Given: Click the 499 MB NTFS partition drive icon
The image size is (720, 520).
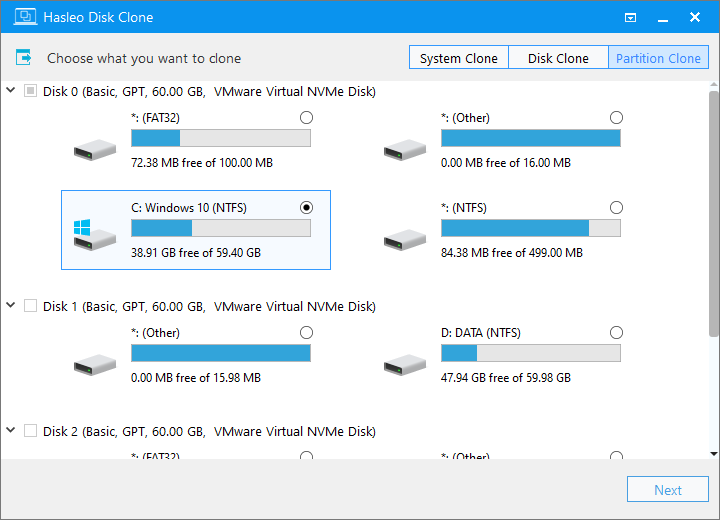Looking at the screenshot, I should click(405, 240).
